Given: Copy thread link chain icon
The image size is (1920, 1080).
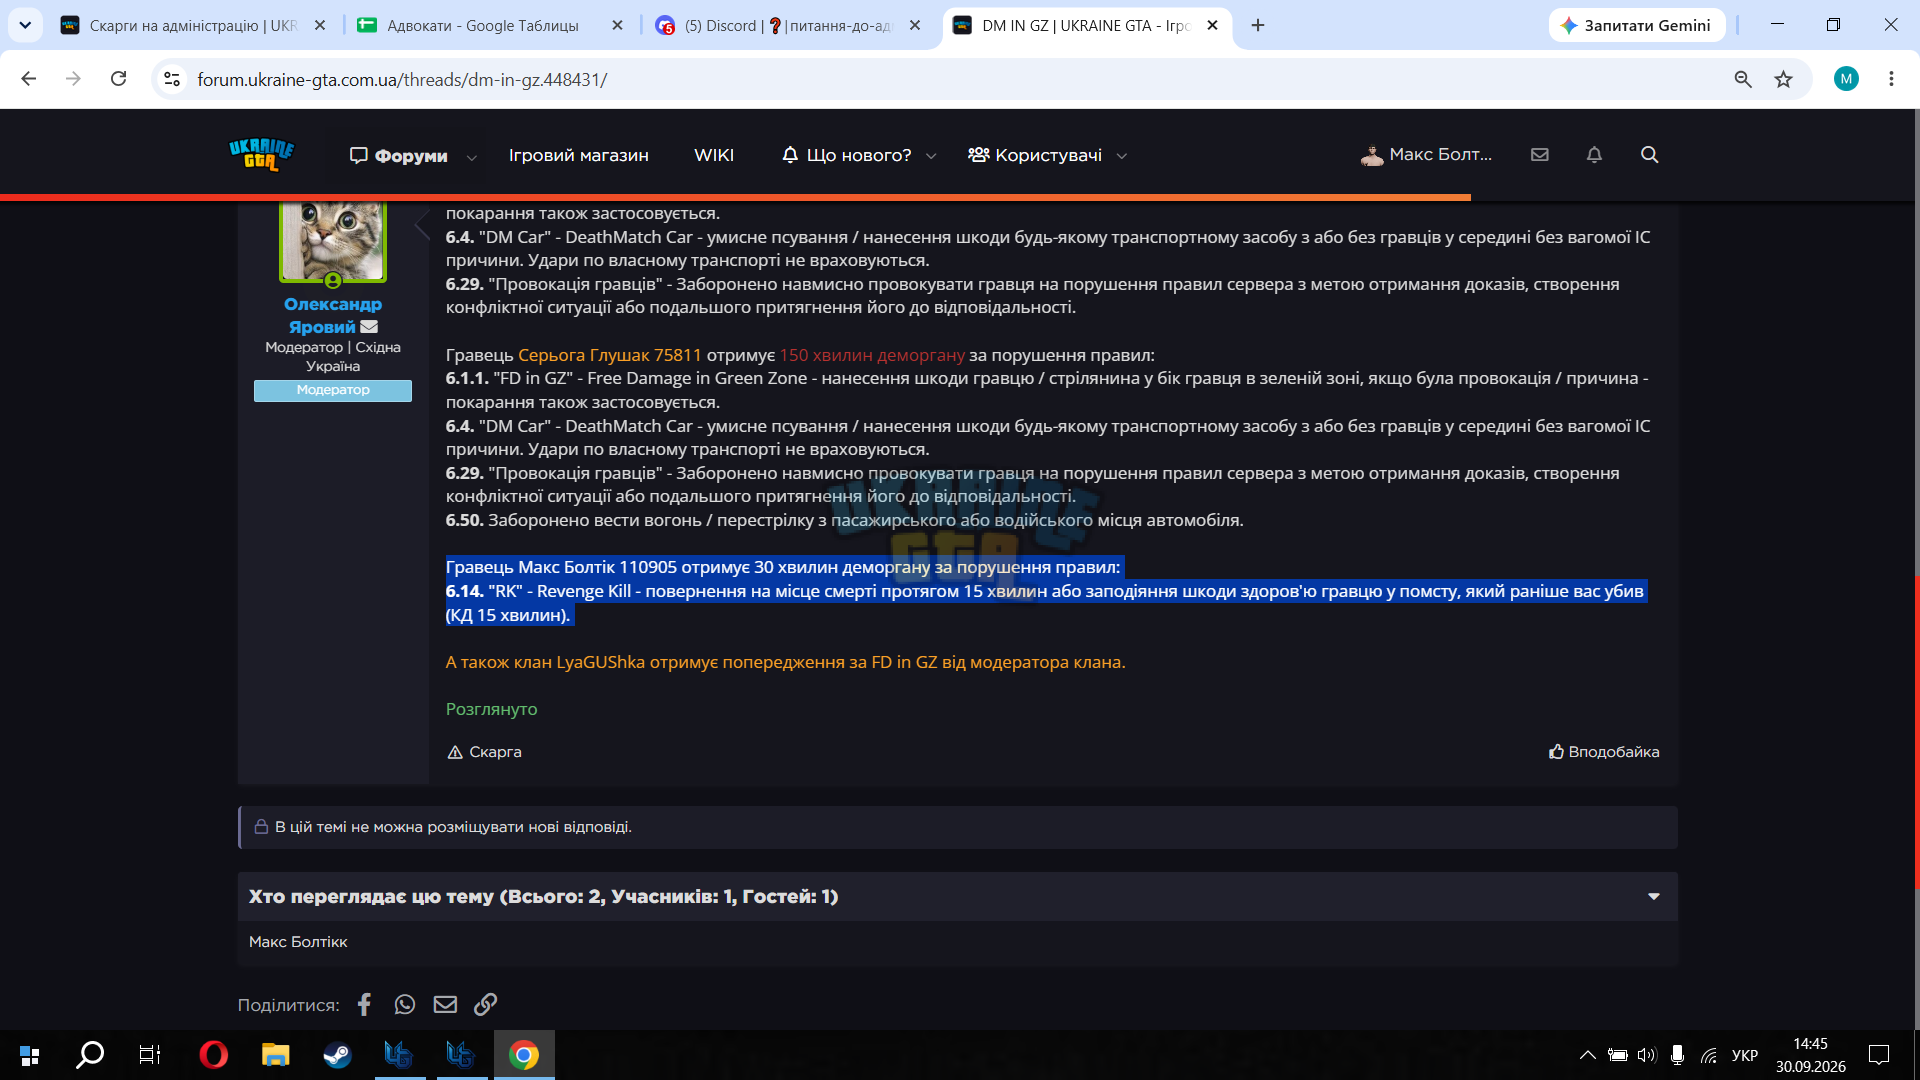Looking at the screenshot, I should [485, 1004].
